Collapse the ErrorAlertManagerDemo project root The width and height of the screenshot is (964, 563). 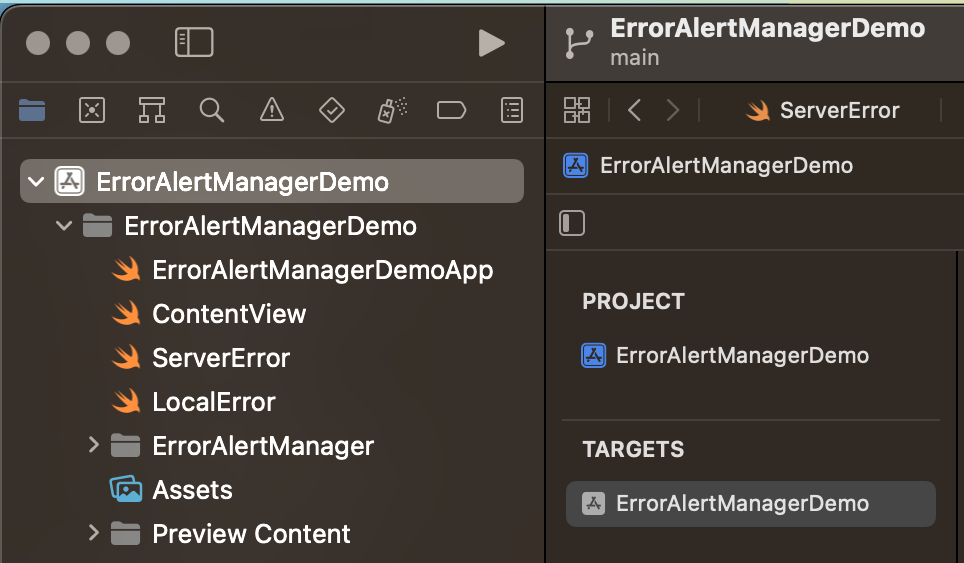(37, 182)
